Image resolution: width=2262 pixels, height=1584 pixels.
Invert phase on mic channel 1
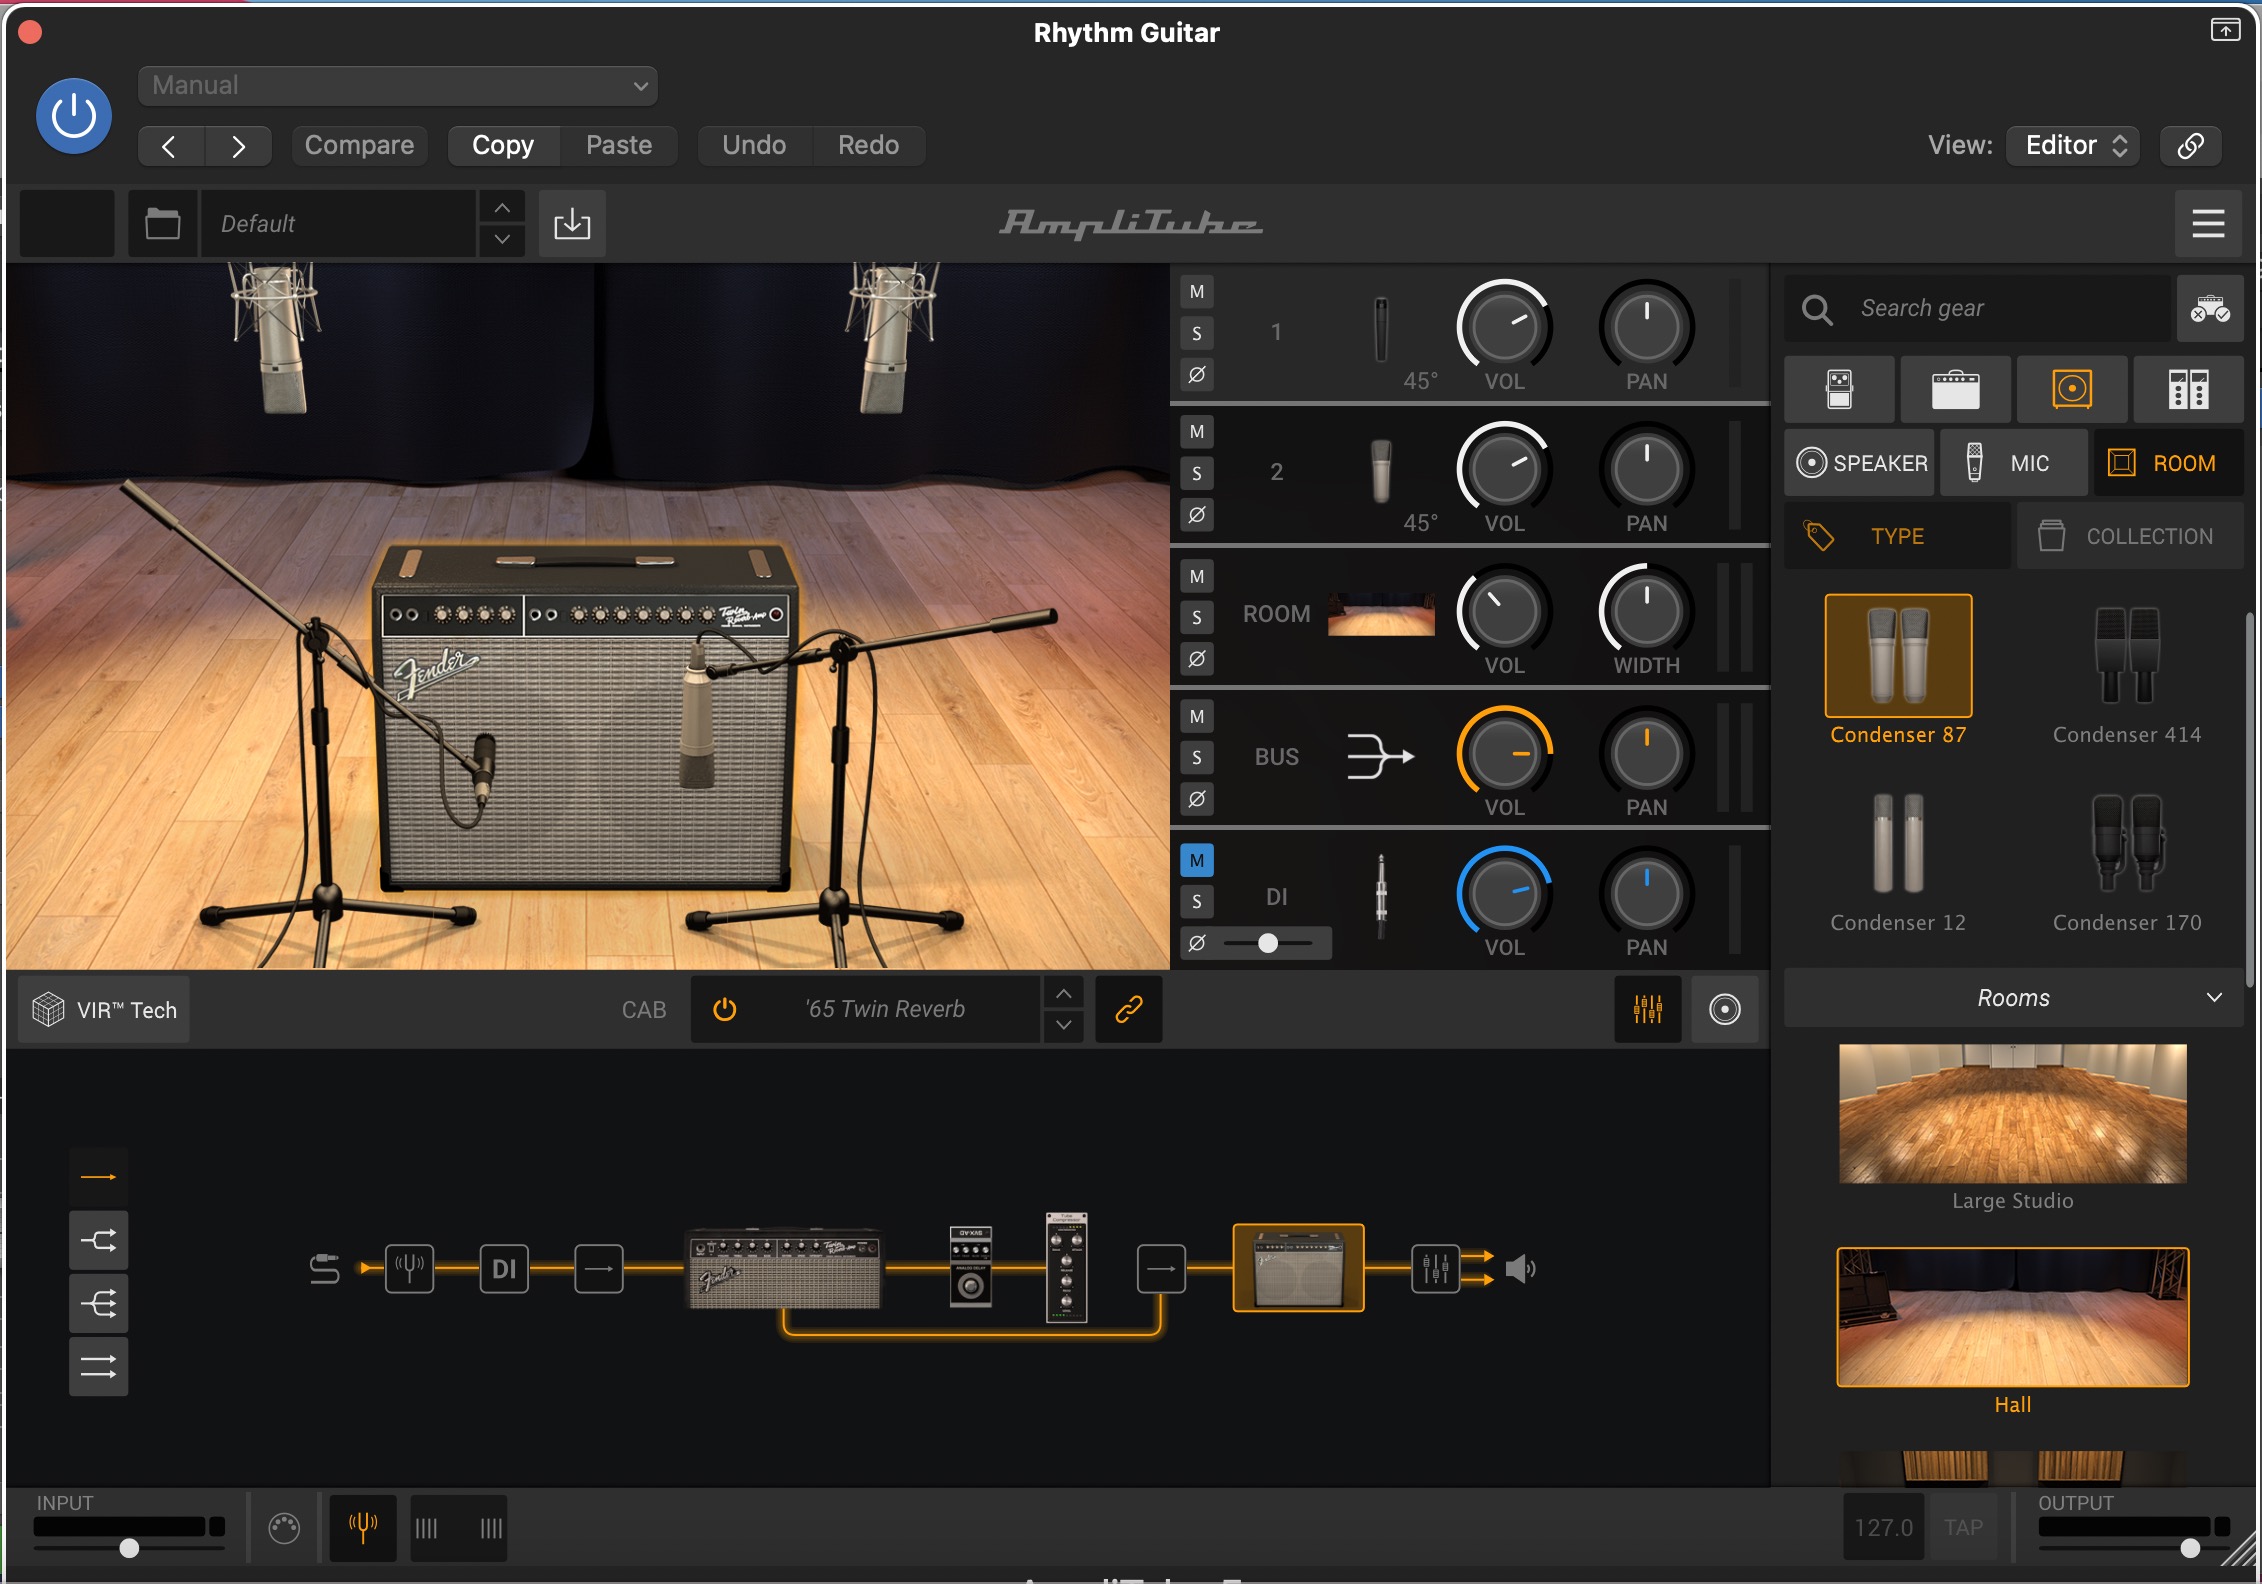pyautogui.click(x=1197, y=375)
